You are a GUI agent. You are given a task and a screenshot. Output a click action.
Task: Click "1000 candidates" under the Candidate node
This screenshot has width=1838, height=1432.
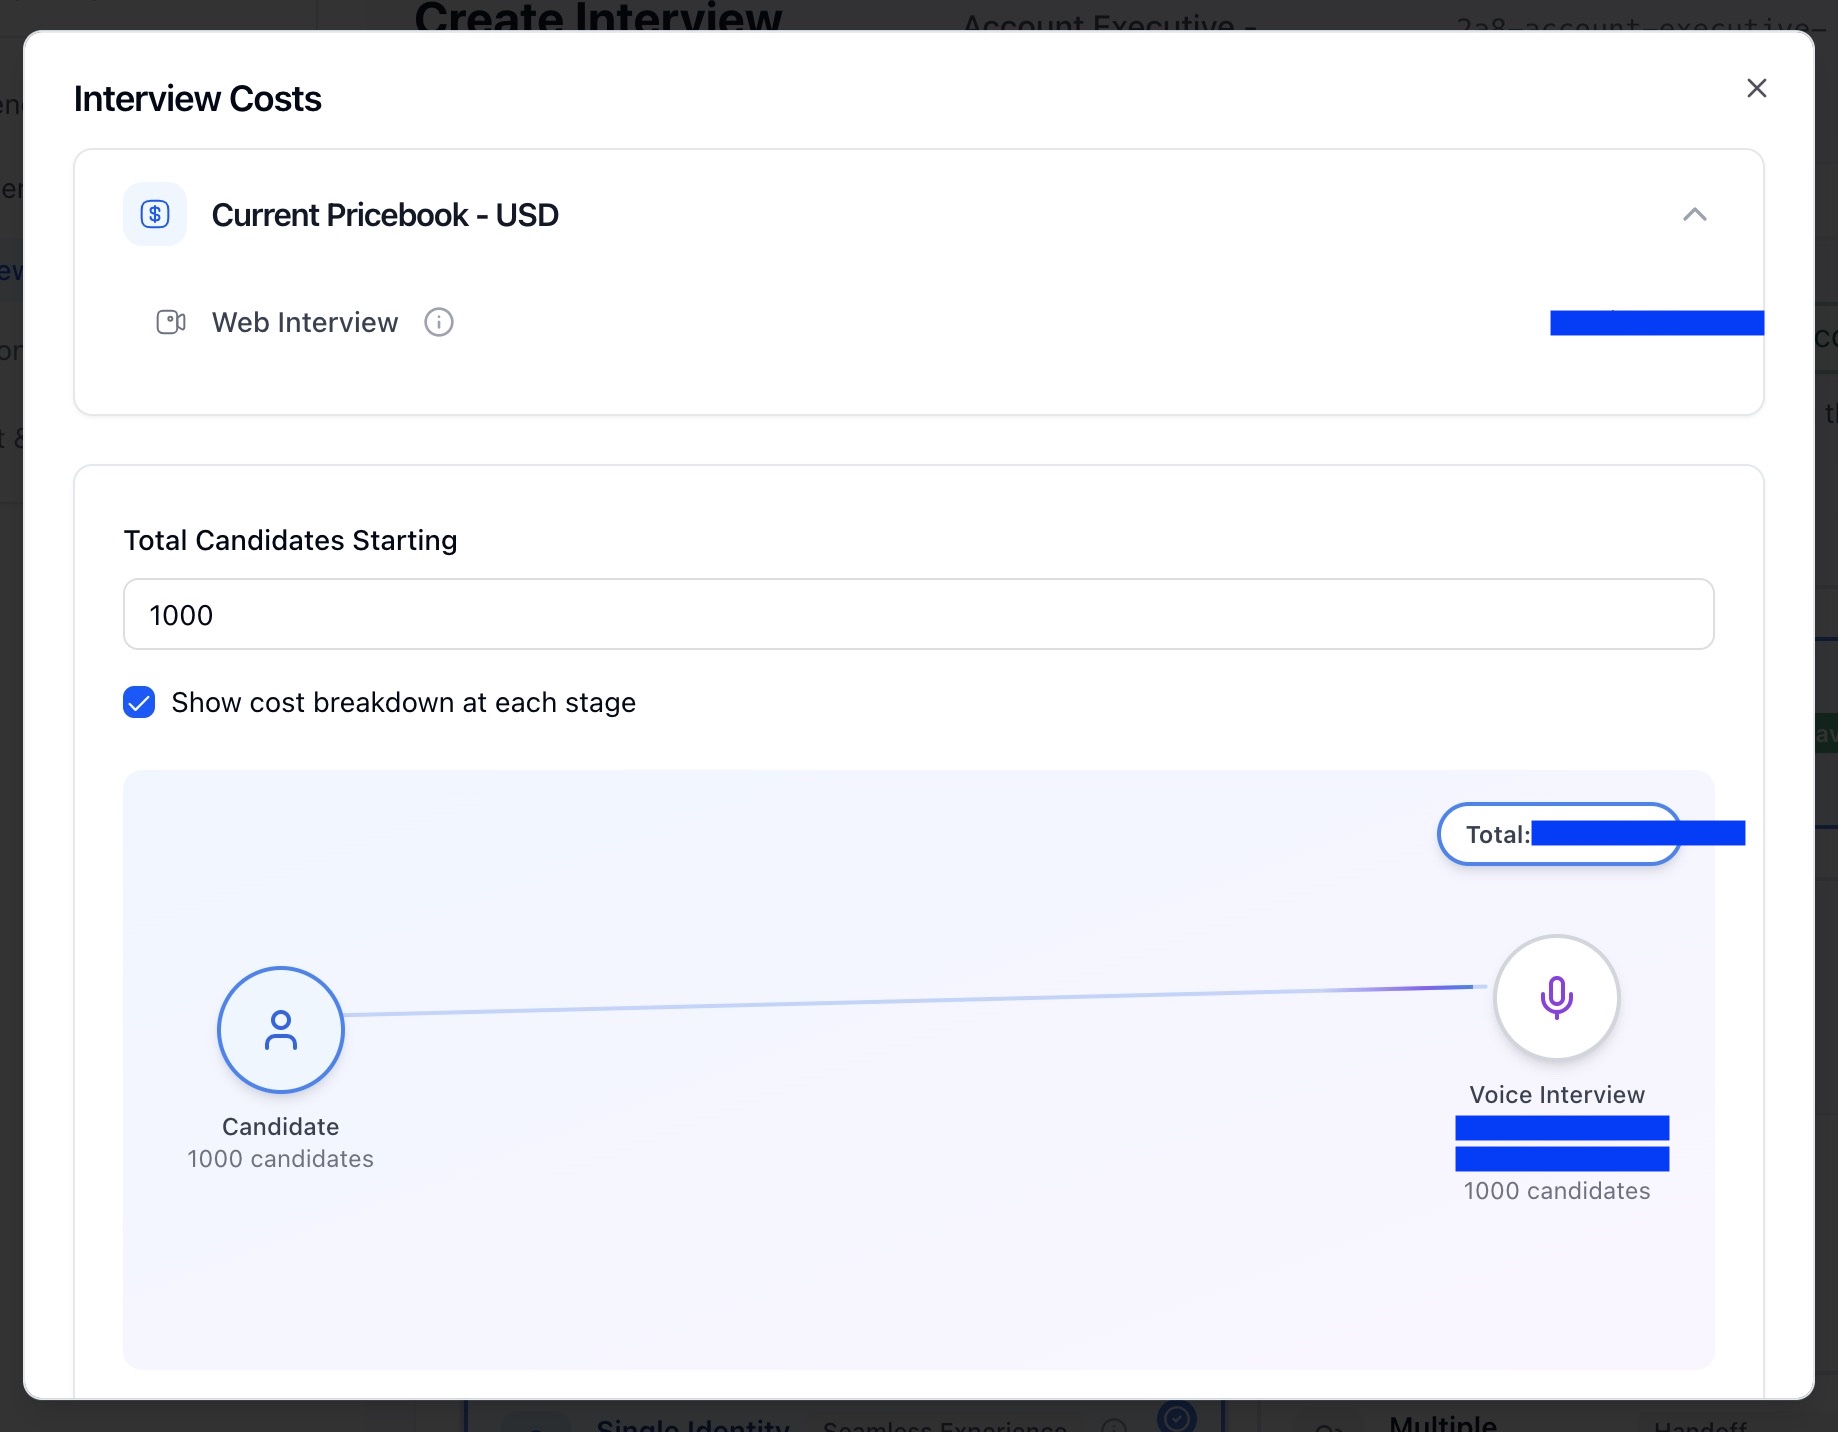tap(281, 1158)
